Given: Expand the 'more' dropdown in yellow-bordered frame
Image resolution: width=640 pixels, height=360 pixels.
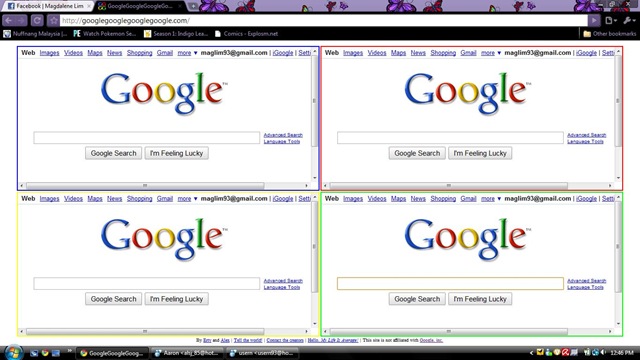Looking at the screenshot, I should pyautogui.click(x=187, y=199).
